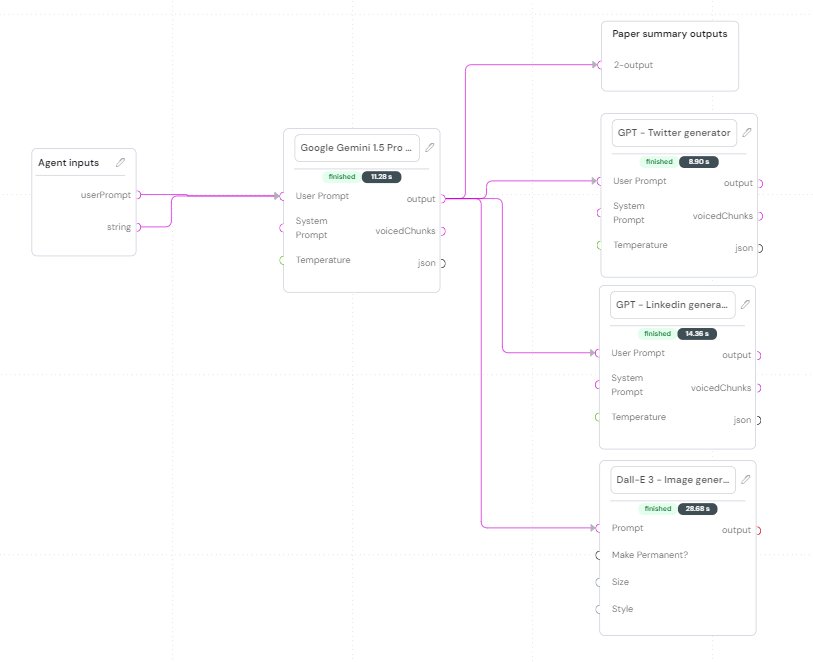Click the red output port on Dall-E 3 node
This screenshot has width=813, height=662.
[x=759, y=531]
